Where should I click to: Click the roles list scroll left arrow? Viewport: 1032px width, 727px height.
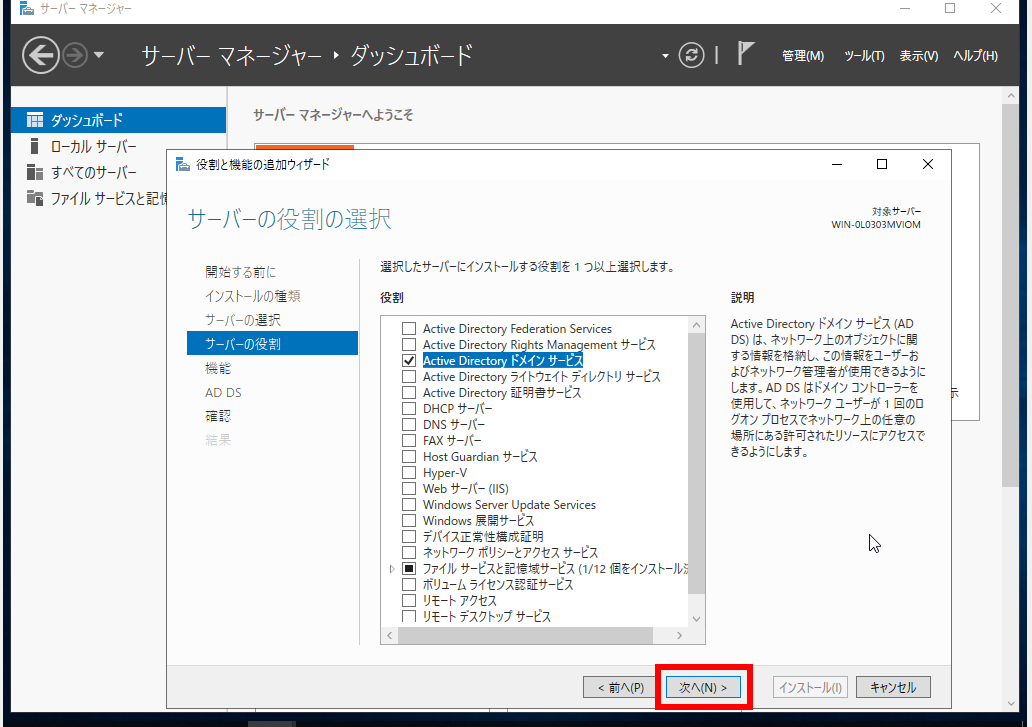tap(390, 636)
